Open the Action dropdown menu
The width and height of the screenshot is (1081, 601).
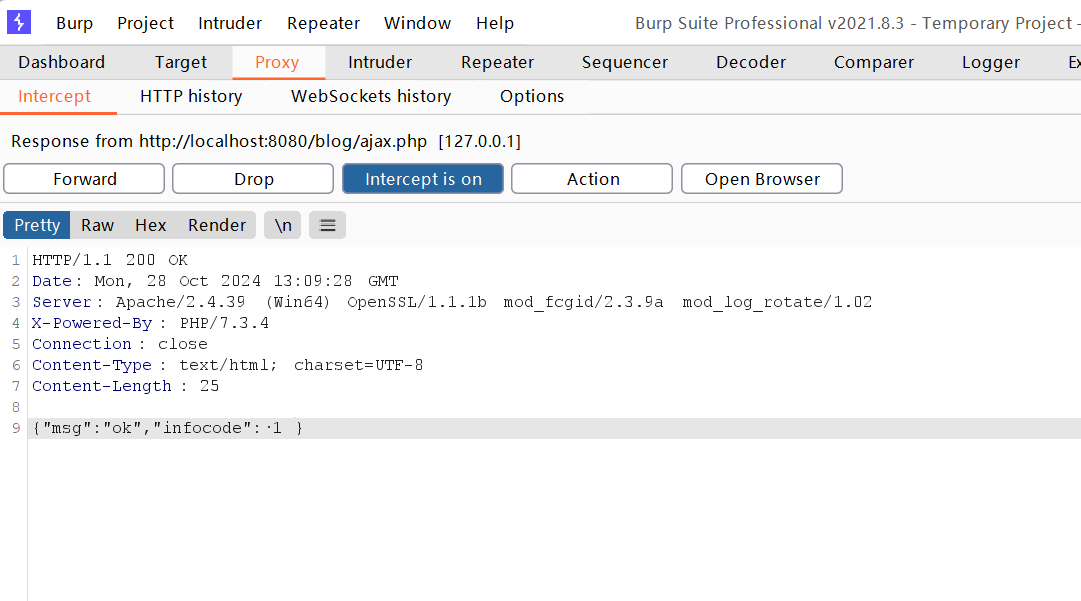tap(592, 179)
